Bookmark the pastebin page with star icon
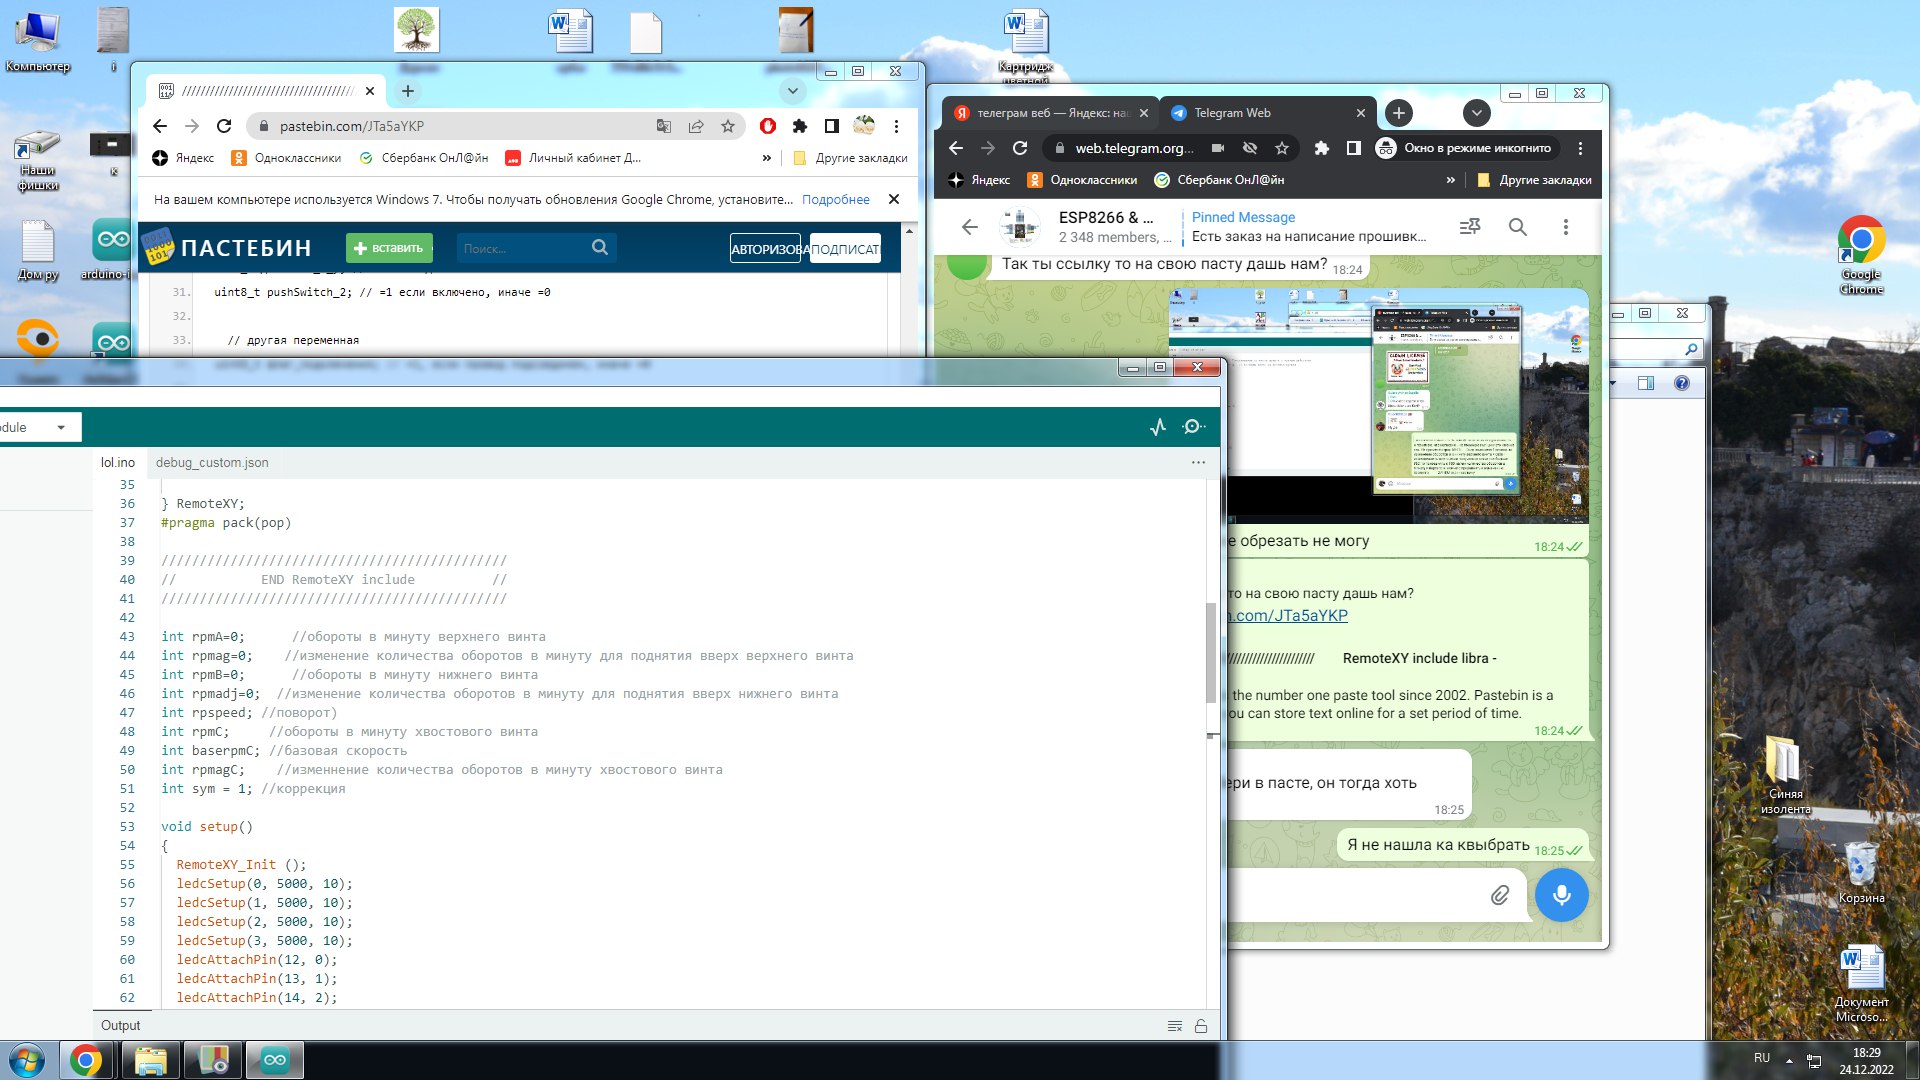The image size is (1920, 1080). coord(728,126)
